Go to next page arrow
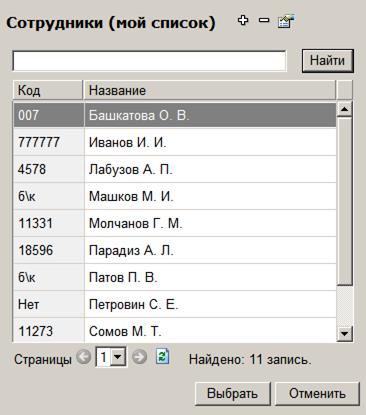The width and height of the screenshot is (366, 415). click(139, 357)
